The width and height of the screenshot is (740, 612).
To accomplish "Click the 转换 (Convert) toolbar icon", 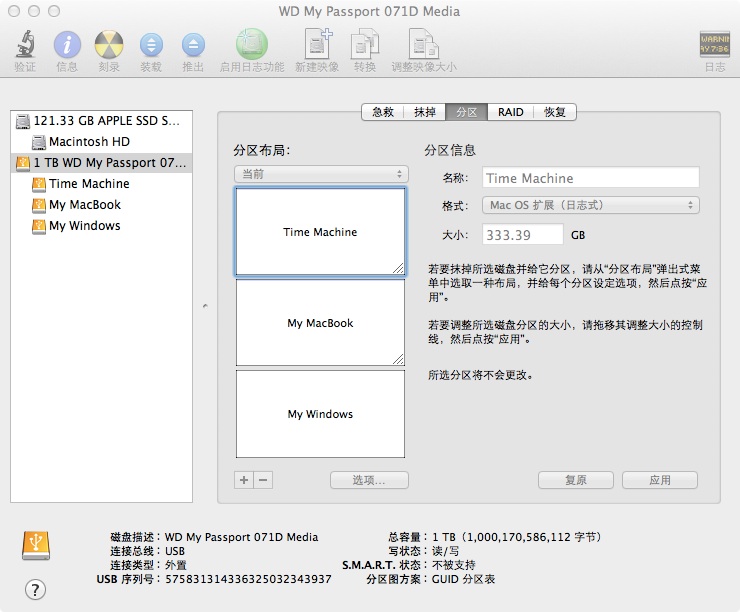I will coord(364,45).
